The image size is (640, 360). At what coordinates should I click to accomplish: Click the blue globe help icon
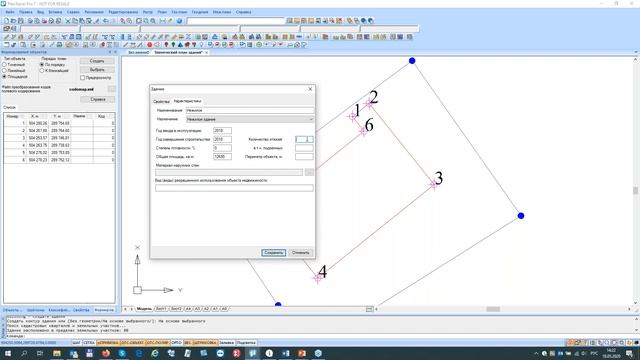179,20
